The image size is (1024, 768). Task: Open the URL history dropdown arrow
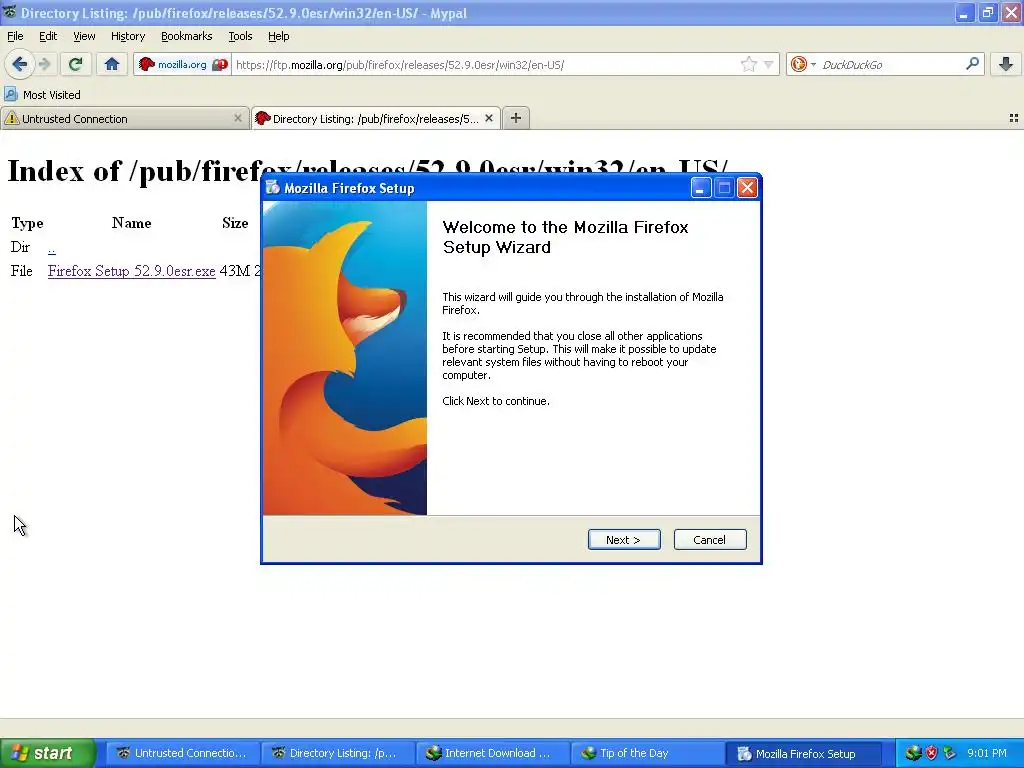coord(769,64)
